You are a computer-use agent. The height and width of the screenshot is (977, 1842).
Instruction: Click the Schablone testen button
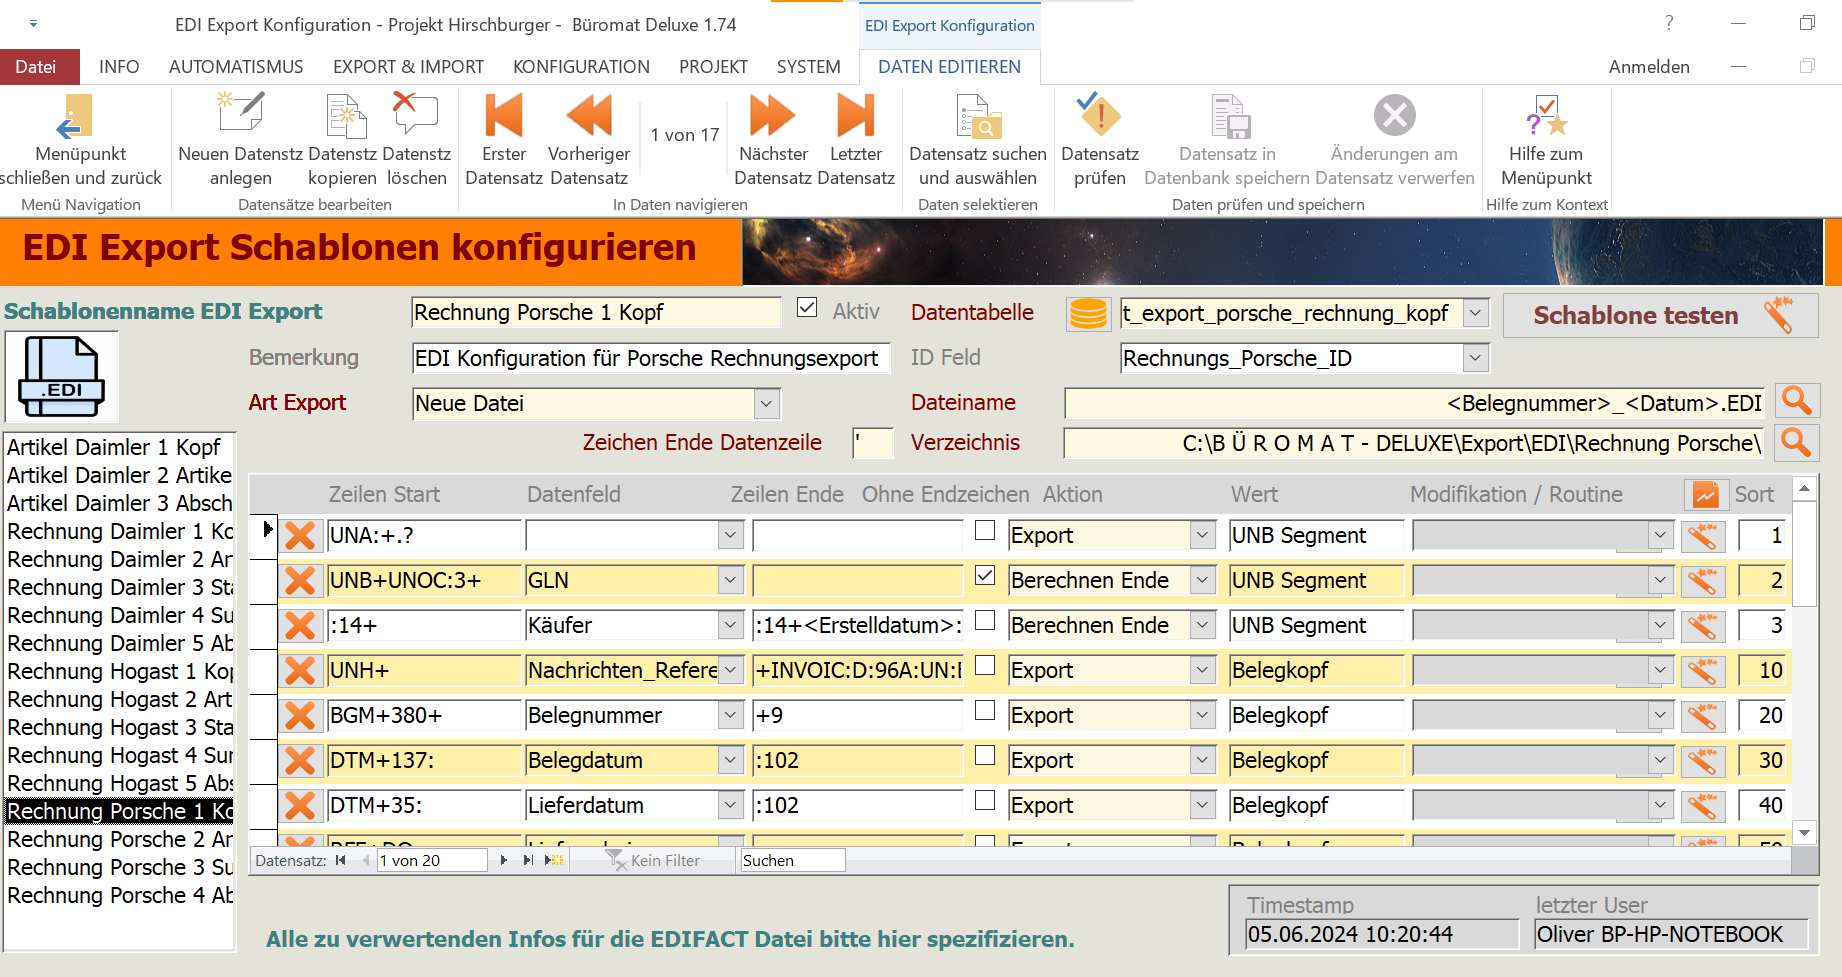(x=1659, y=315)
